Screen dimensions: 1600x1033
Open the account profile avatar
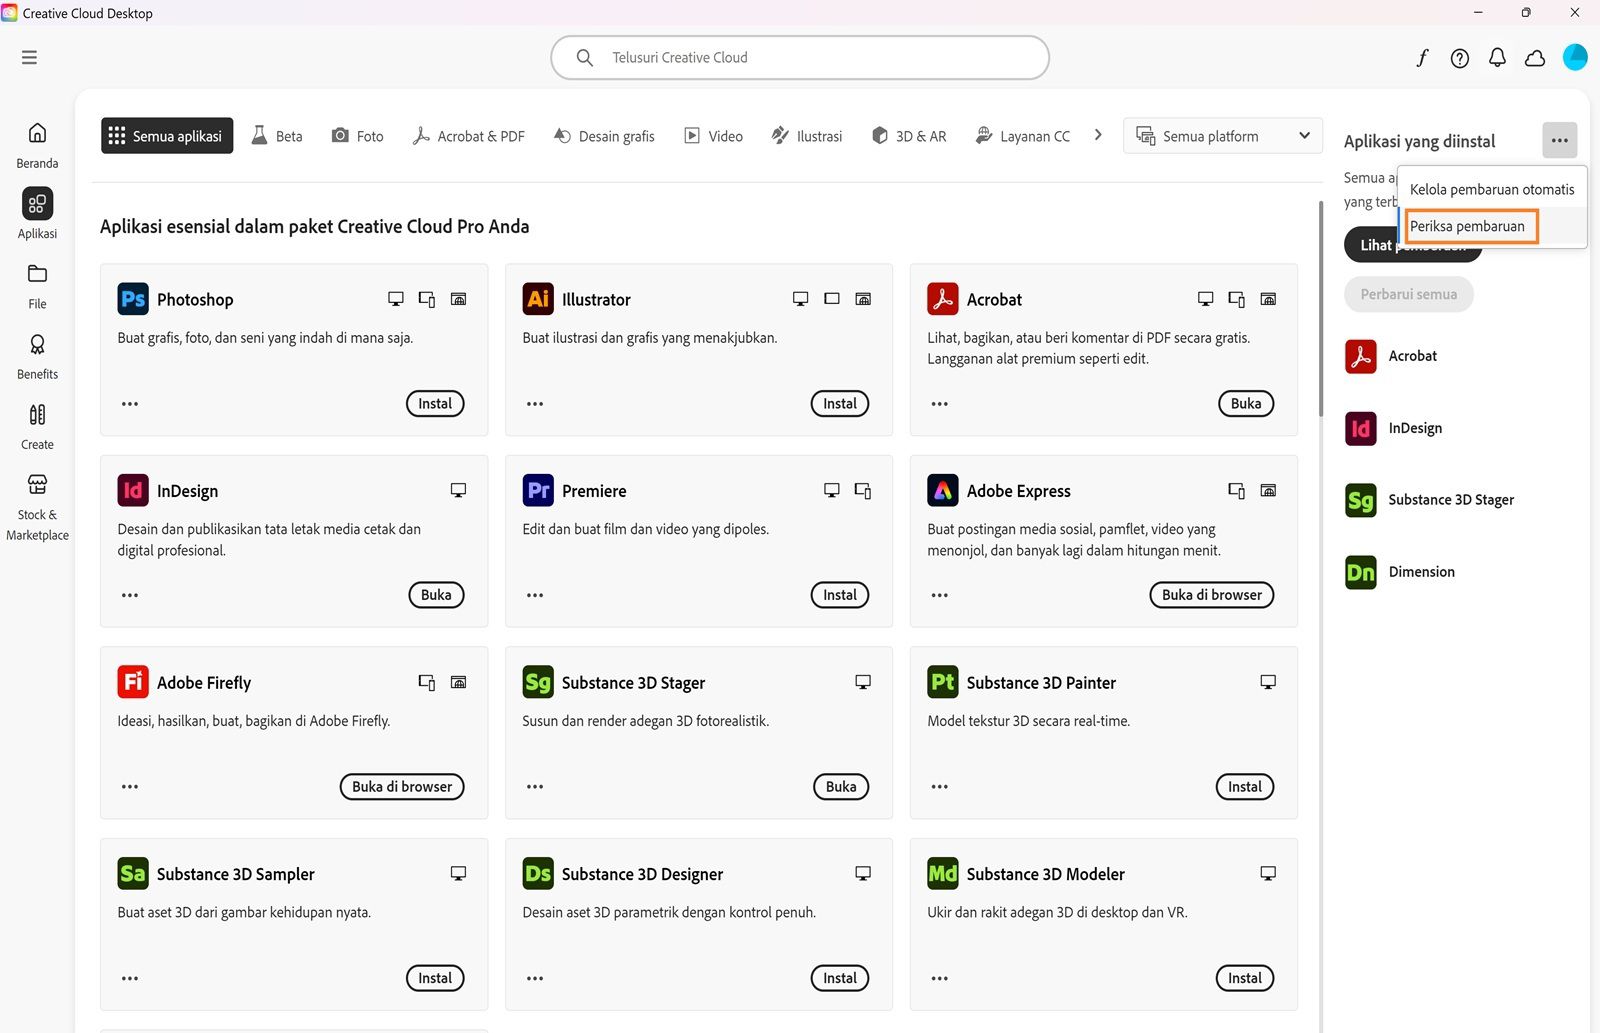[1575, 57]
